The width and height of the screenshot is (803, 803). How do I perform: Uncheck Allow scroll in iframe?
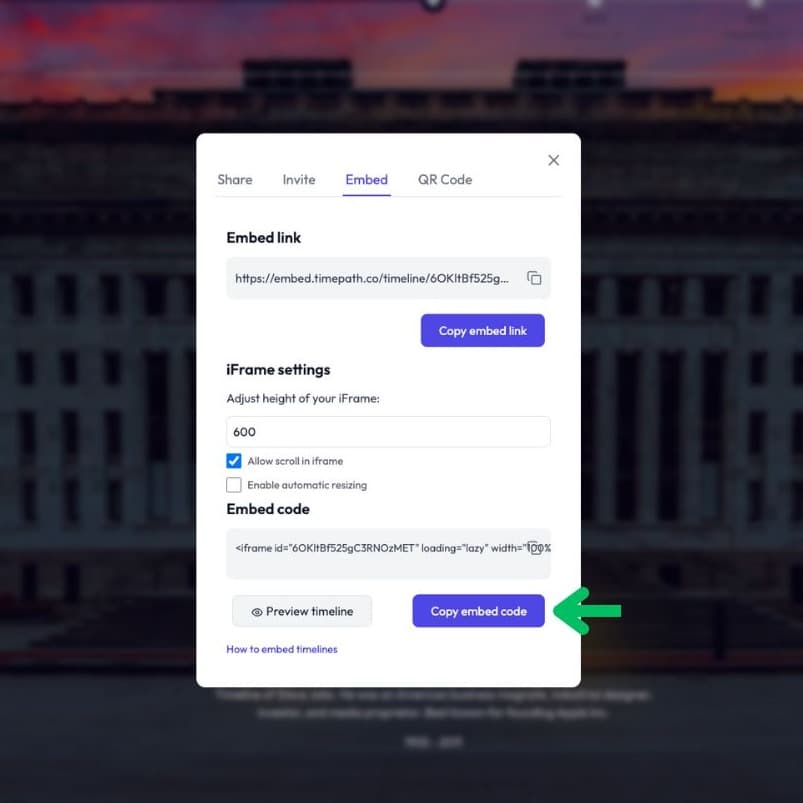(234, 461)
